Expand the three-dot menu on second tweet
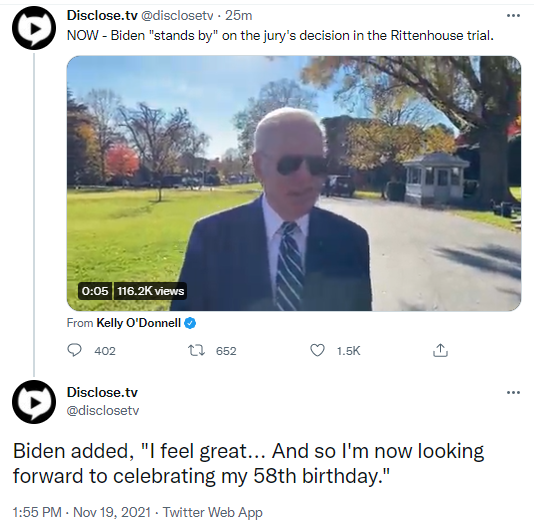The height and width of the screenshot is (530, 534). click(x=513, y=392)
